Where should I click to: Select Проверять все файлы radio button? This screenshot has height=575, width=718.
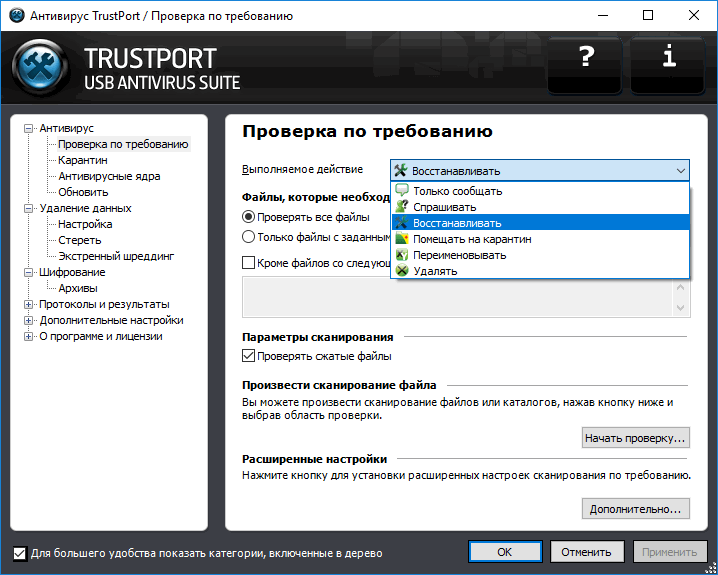[x=248, y=217]
